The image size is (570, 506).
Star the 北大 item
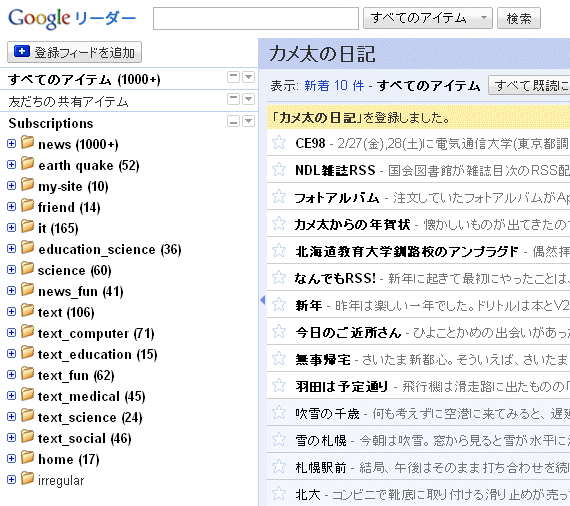(279, 494)
